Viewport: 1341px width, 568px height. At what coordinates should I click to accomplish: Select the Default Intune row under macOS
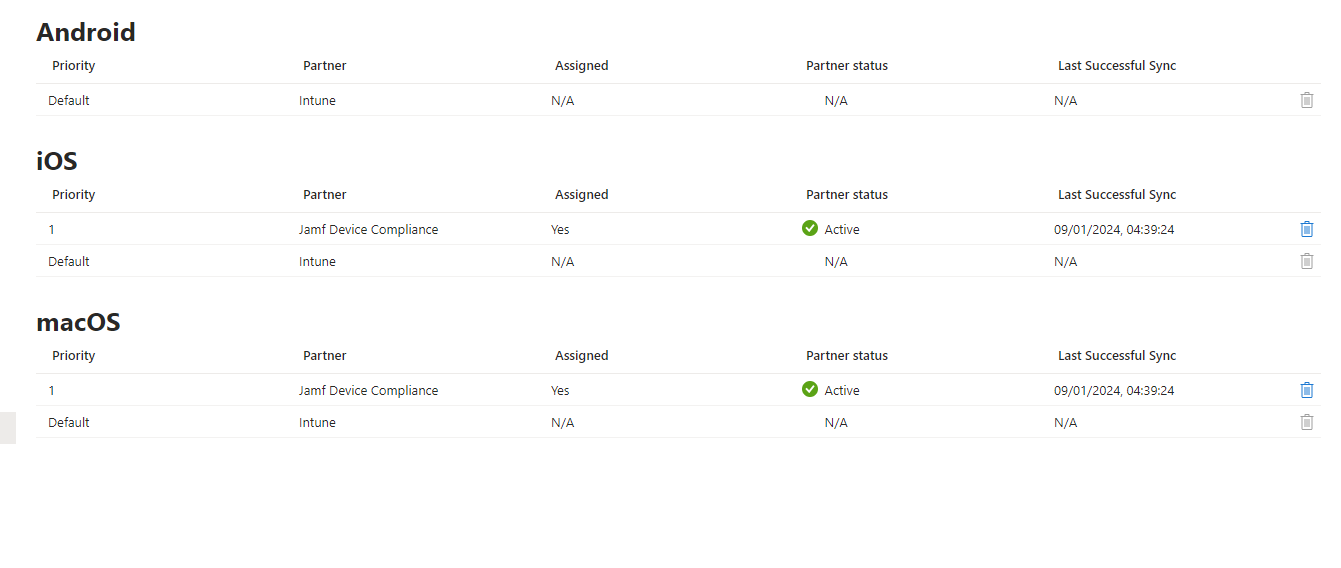pos(678,422)
